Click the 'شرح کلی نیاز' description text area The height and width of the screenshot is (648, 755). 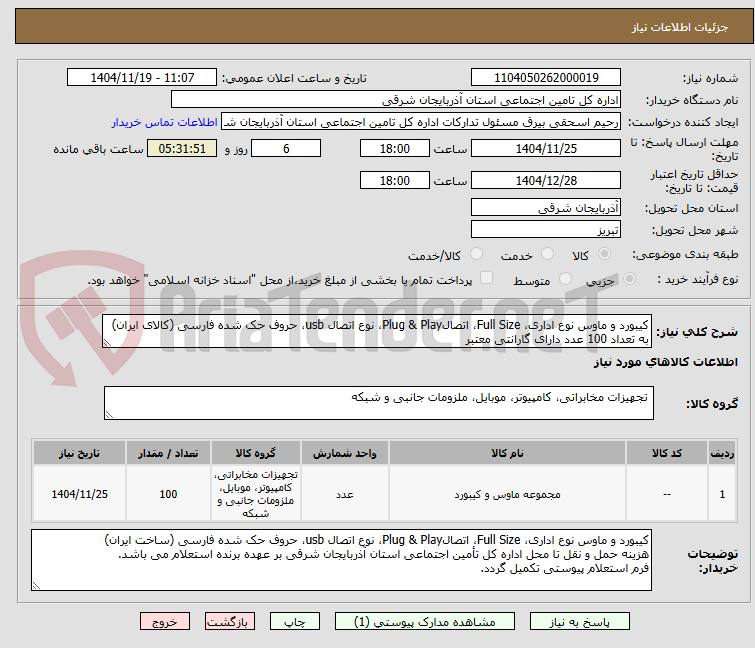click(377, 331)
